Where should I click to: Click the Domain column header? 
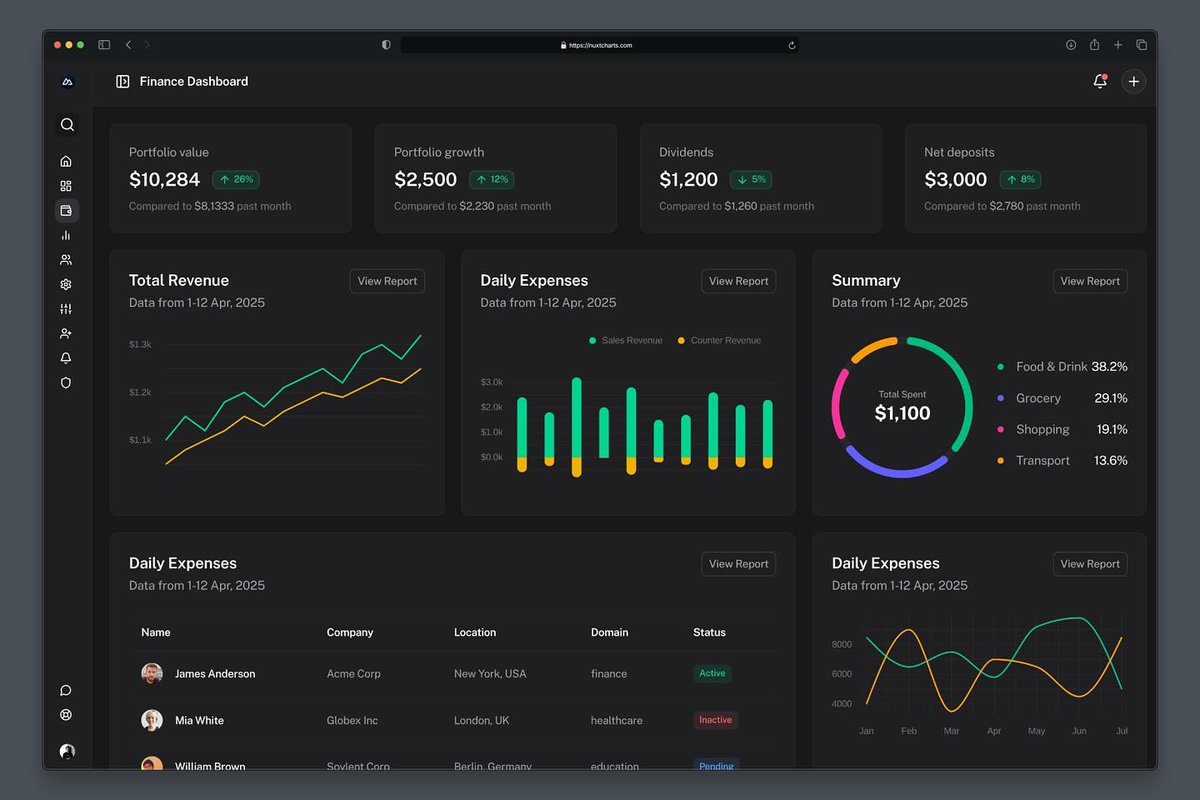click(x=610, y=632)
